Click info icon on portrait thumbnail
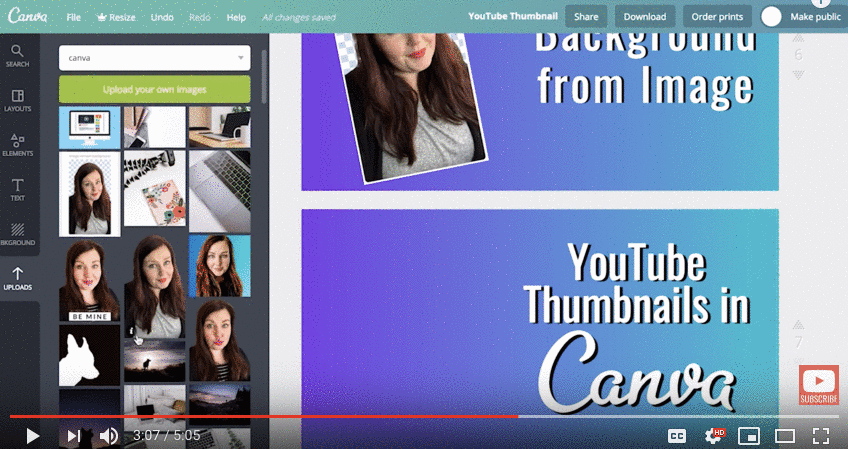 pos(130,331)
